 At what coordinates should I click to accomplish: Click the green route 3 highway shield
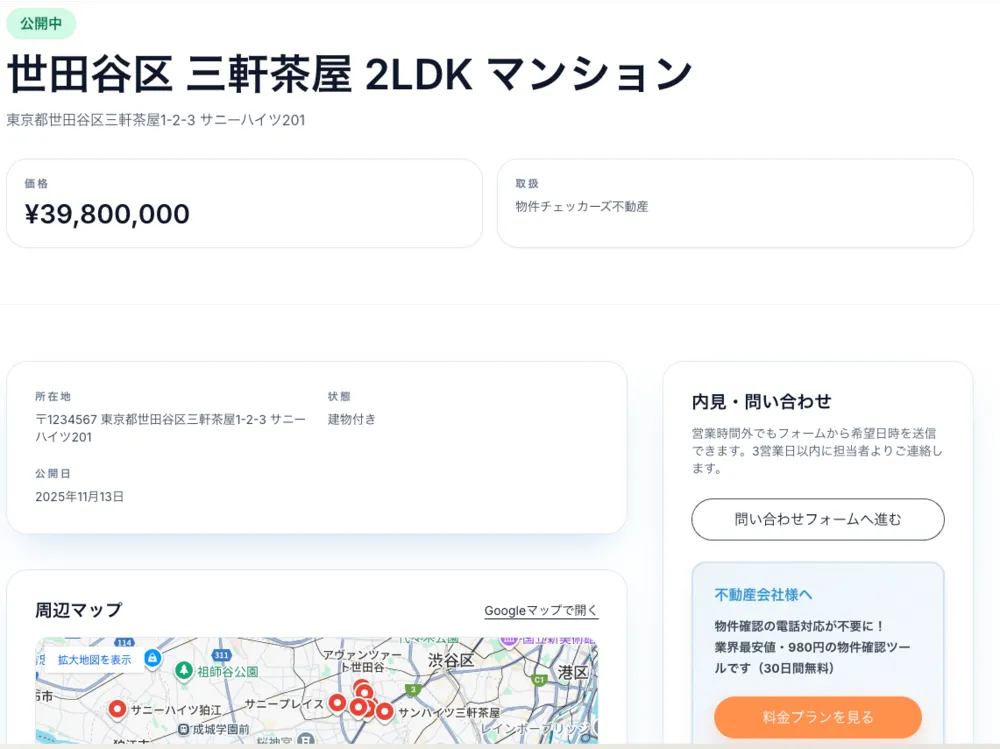[413, 689]
